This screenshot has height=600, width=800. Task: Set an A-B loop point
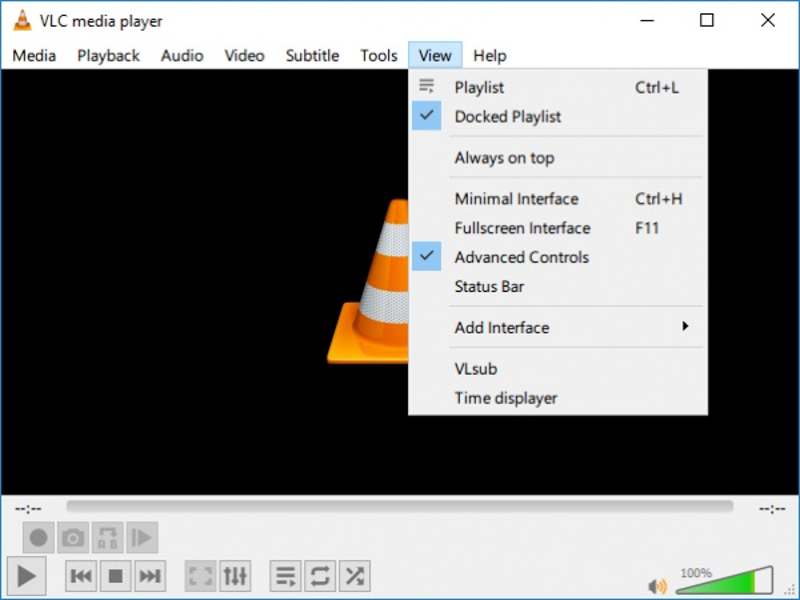click(108, 537)
